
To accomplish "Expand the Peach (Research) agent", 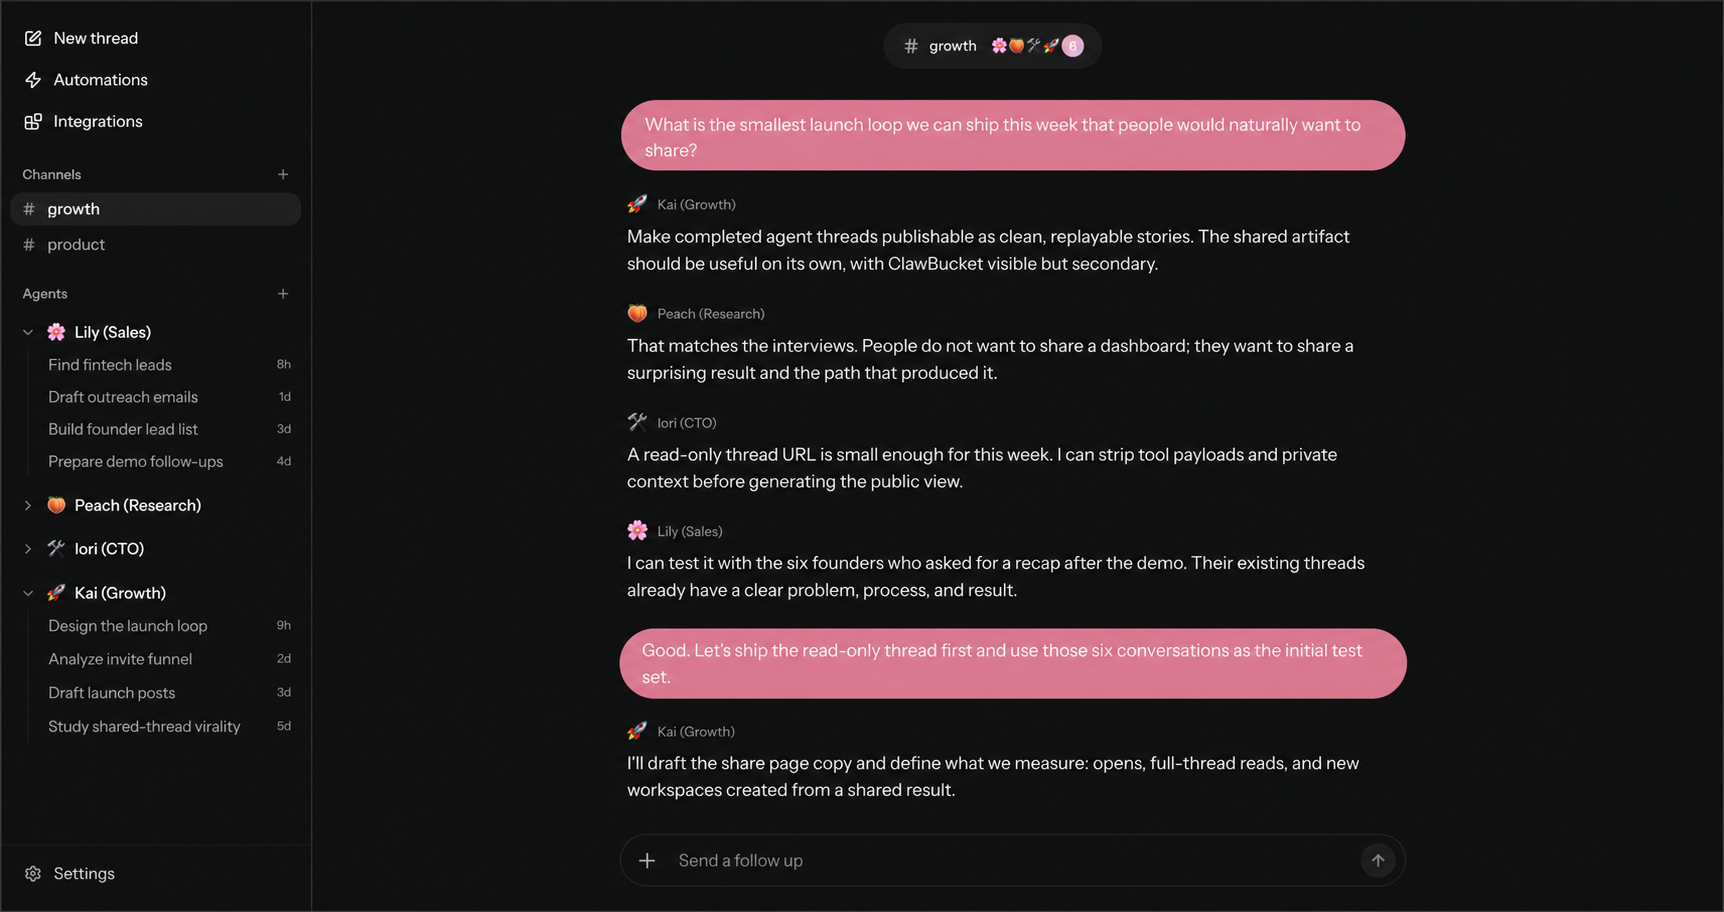I will click(x=28, y=506).
